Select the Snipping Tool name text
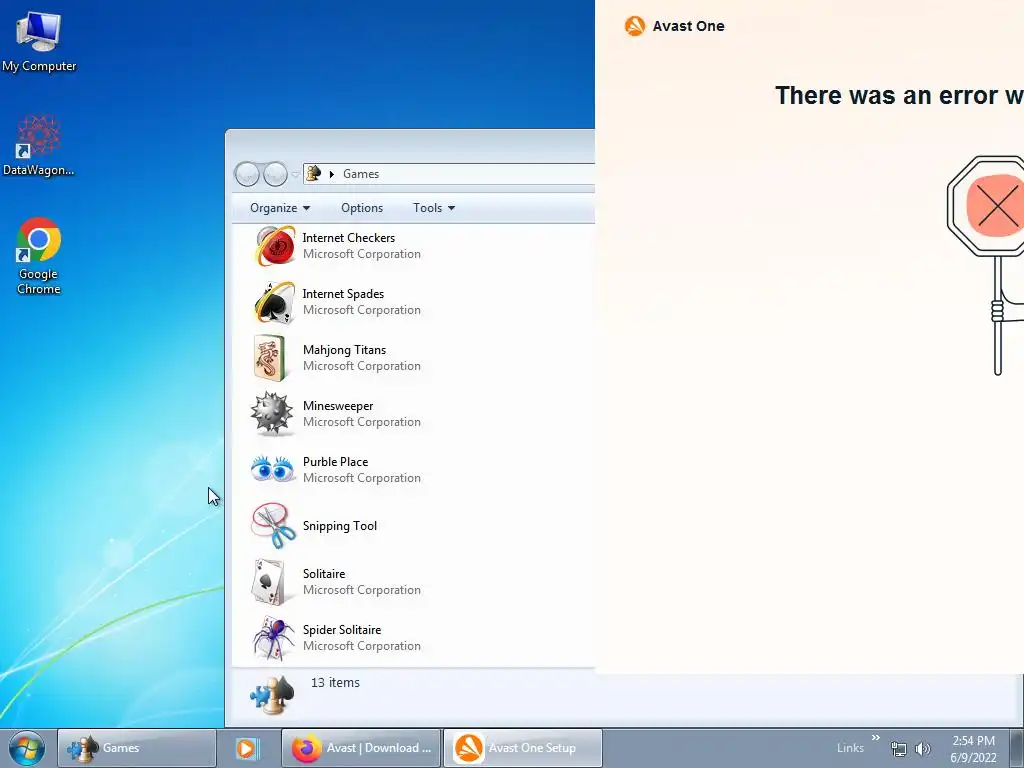 340,526
